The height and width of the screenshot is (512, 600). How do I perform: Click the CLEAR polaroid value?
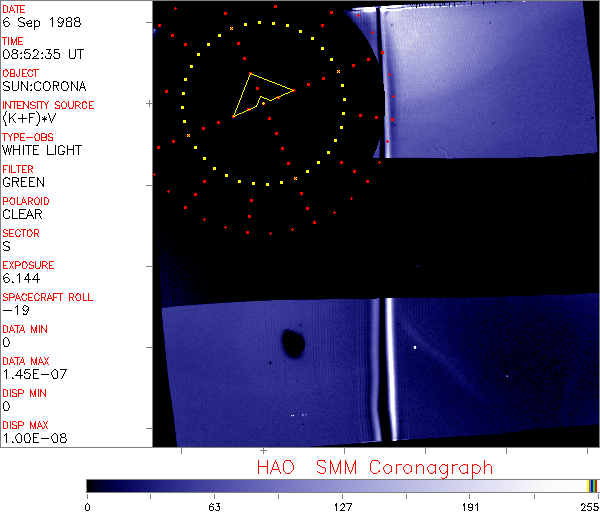(x=23, y=214)
